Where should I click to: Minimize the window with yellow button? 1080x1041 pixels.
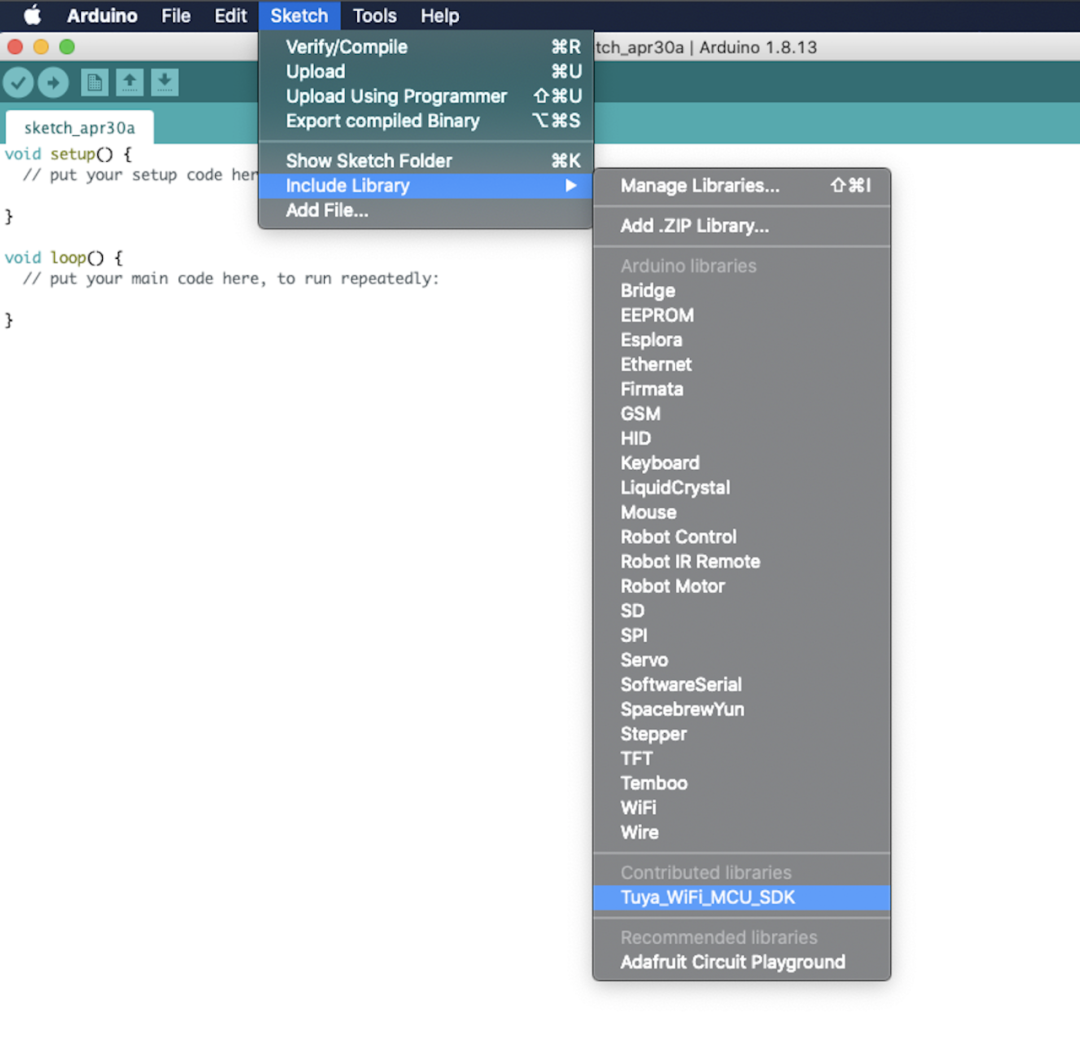pyautogui.click(x=41, y=47)
